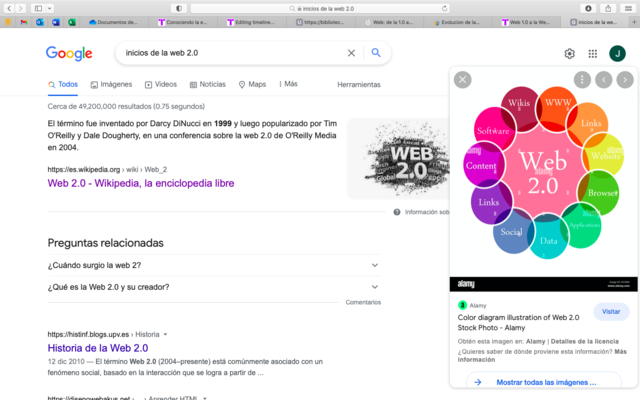Open 'Web 2.0 - Wikipedia, la enciclopedia libre' link

141,183
